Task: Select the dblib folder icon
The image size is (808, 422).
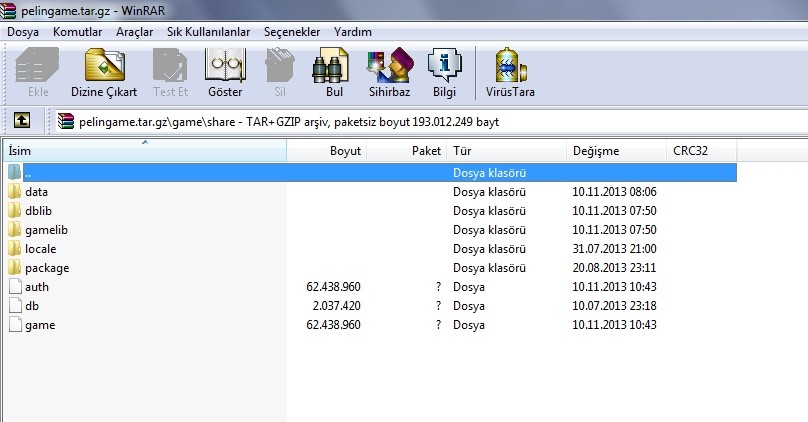Action: [x=14, y=211]
